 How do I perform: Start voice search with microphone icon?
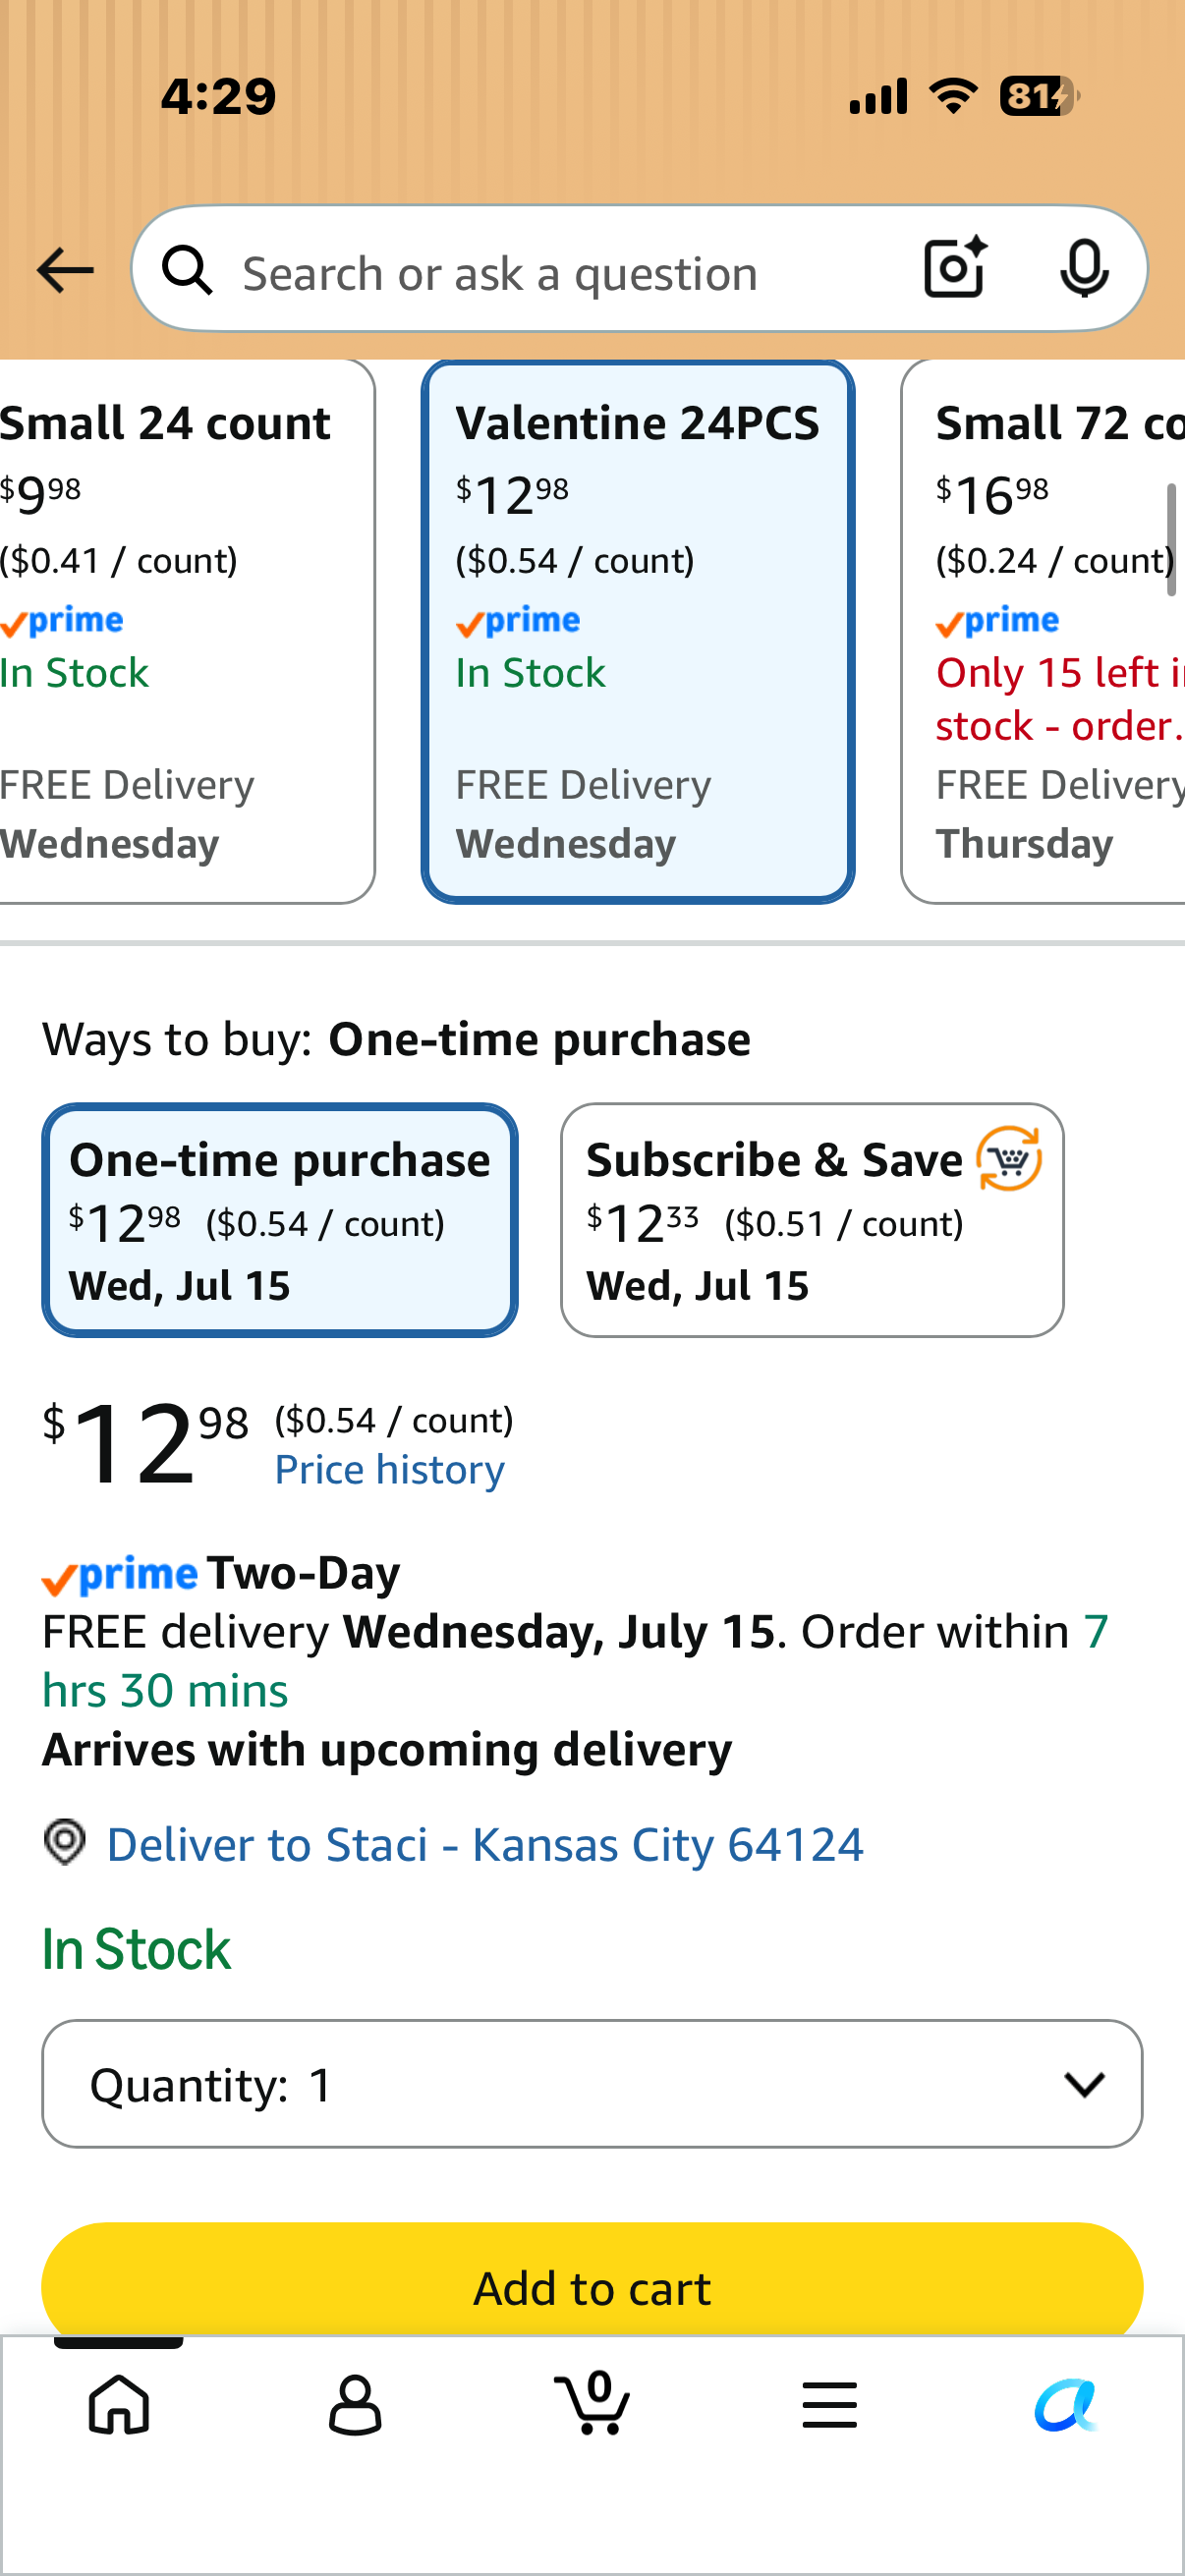tap(1084, 268)
